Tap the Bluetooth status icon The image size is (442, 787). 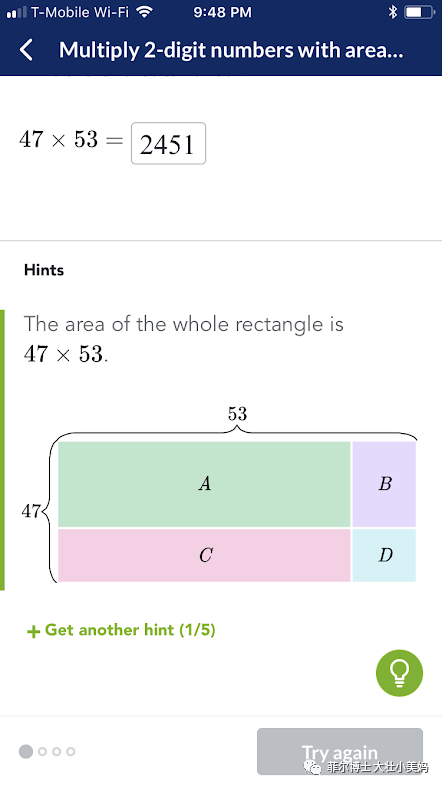coord(393,12)
